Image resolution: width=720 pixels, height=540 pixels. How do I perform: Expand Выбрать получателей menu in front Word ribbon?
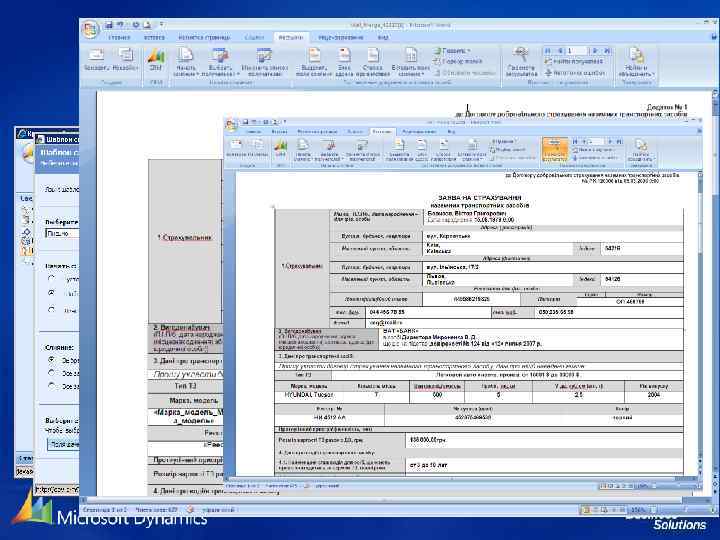[x=329, y=150]
